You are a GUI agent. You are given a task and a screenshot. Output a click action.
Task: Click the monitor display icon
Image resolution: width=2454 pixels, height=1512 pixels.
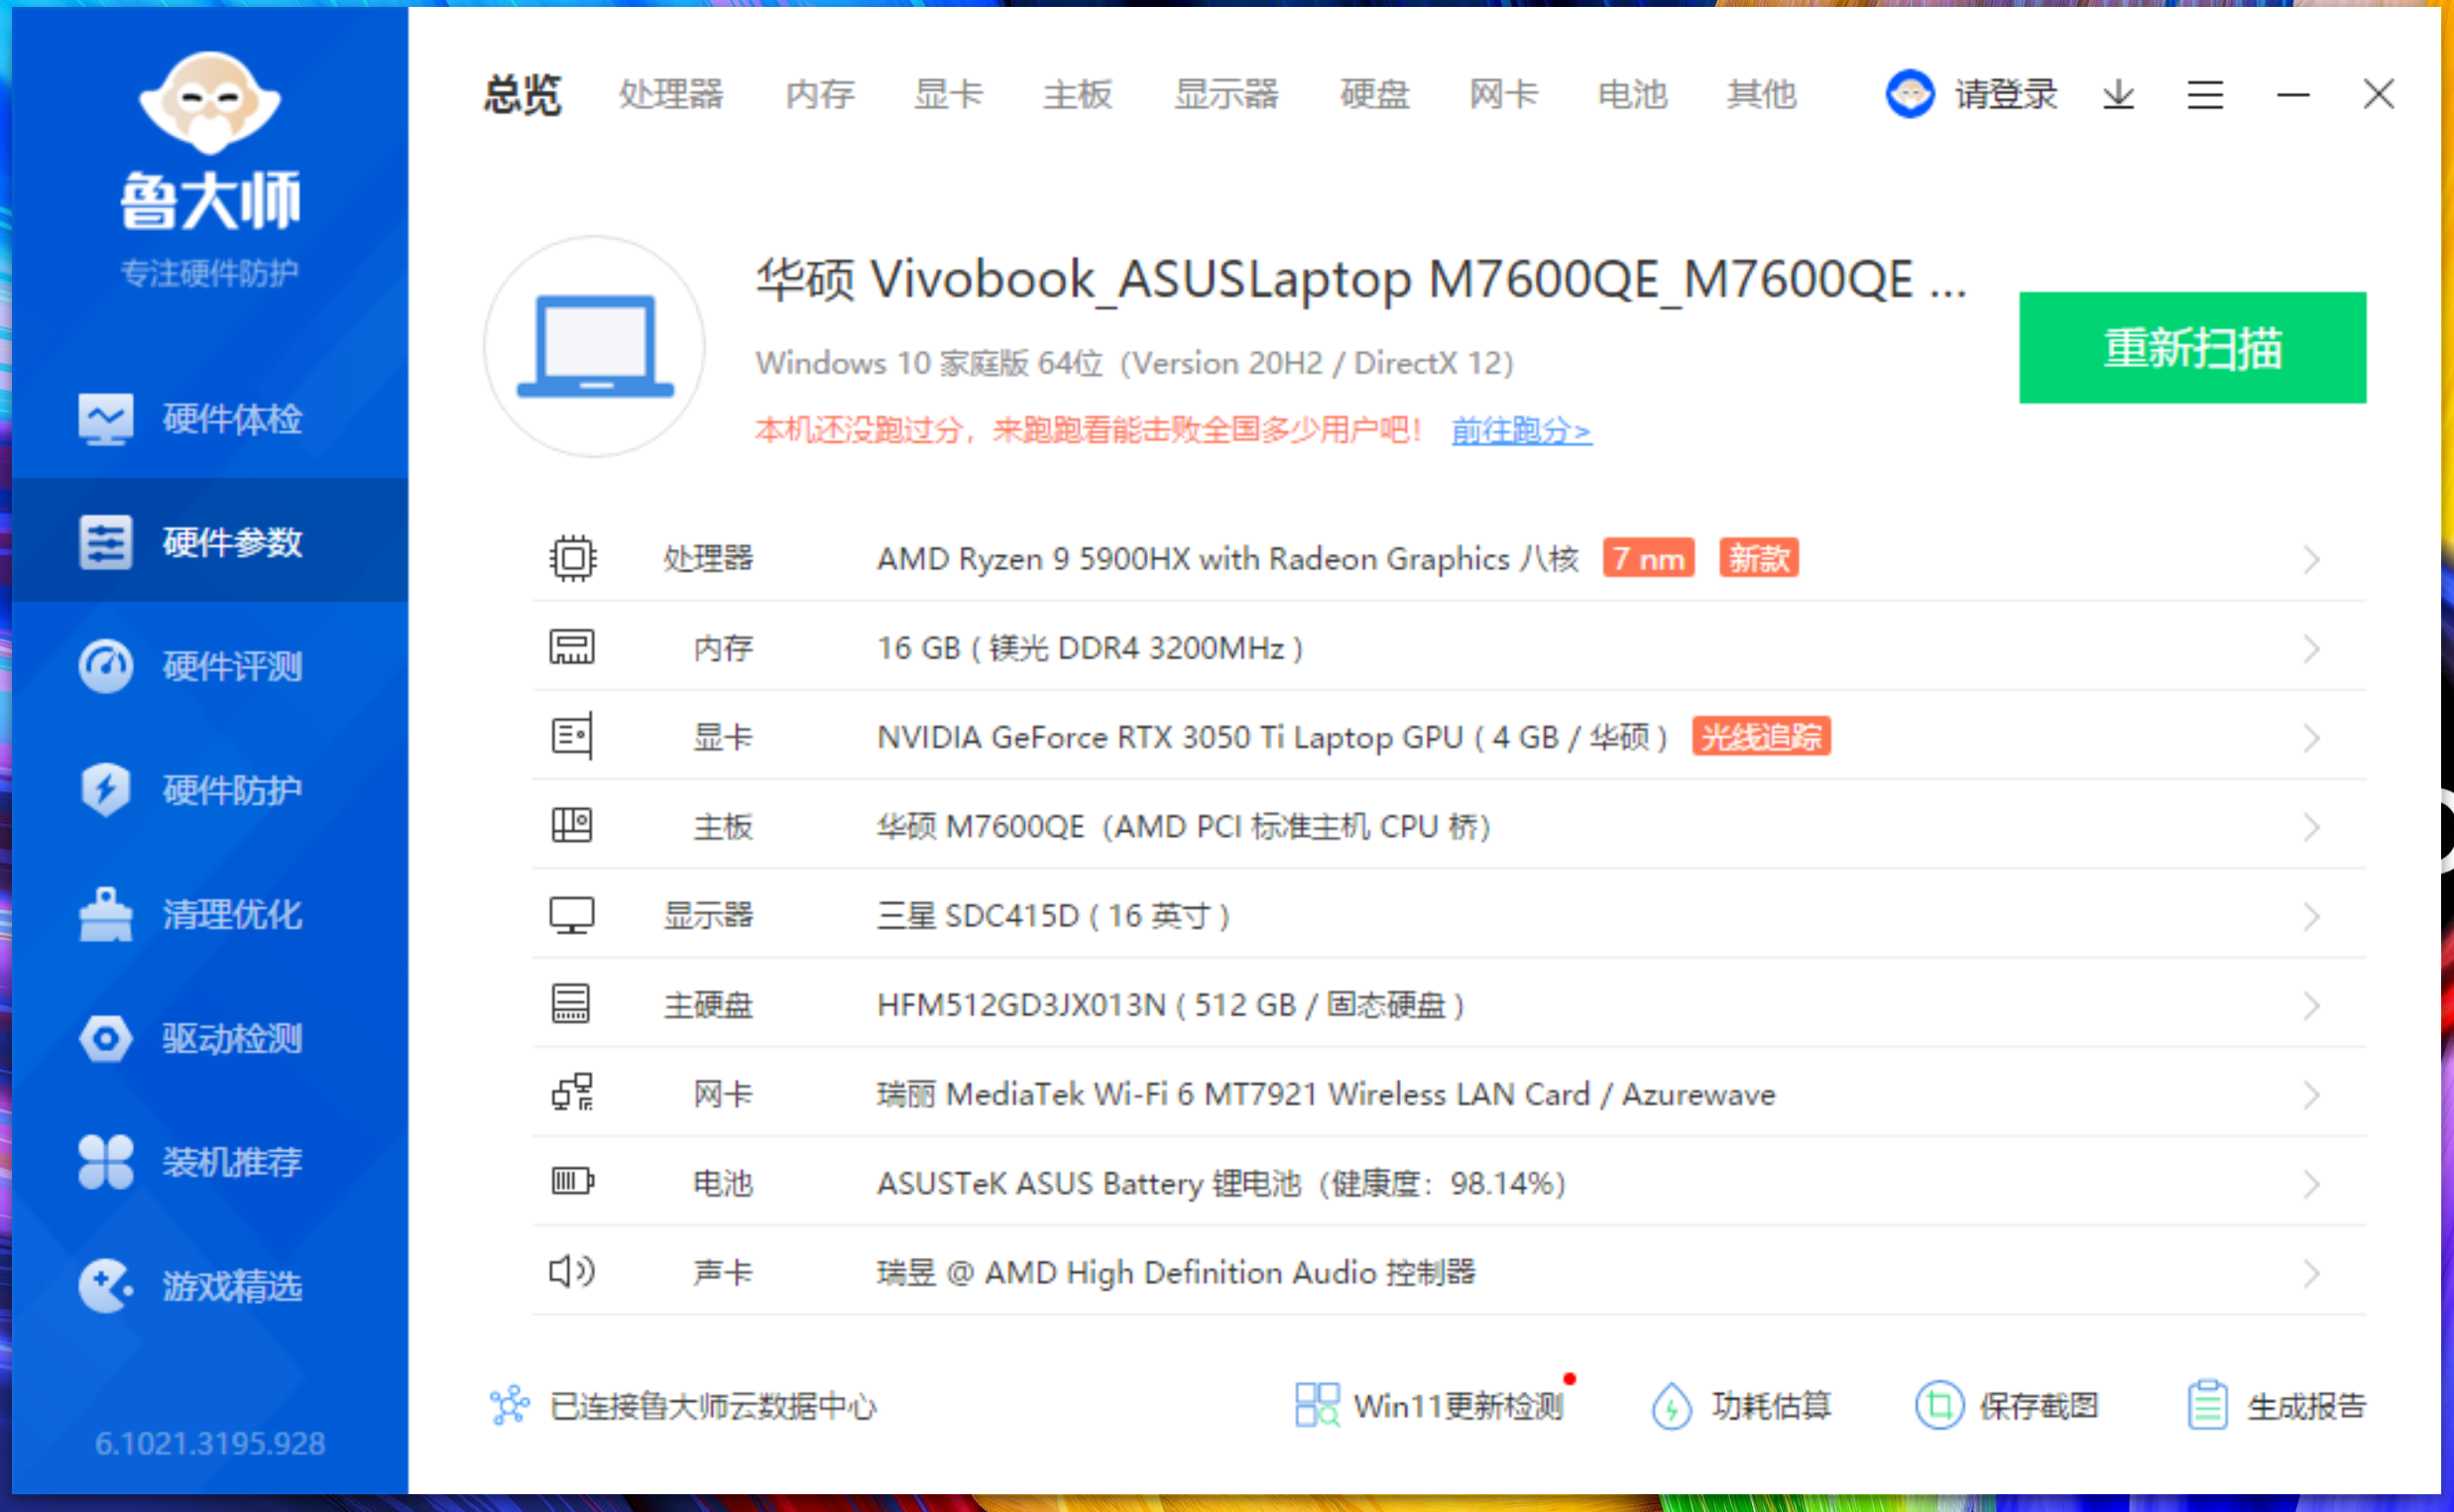pos(572,915)
